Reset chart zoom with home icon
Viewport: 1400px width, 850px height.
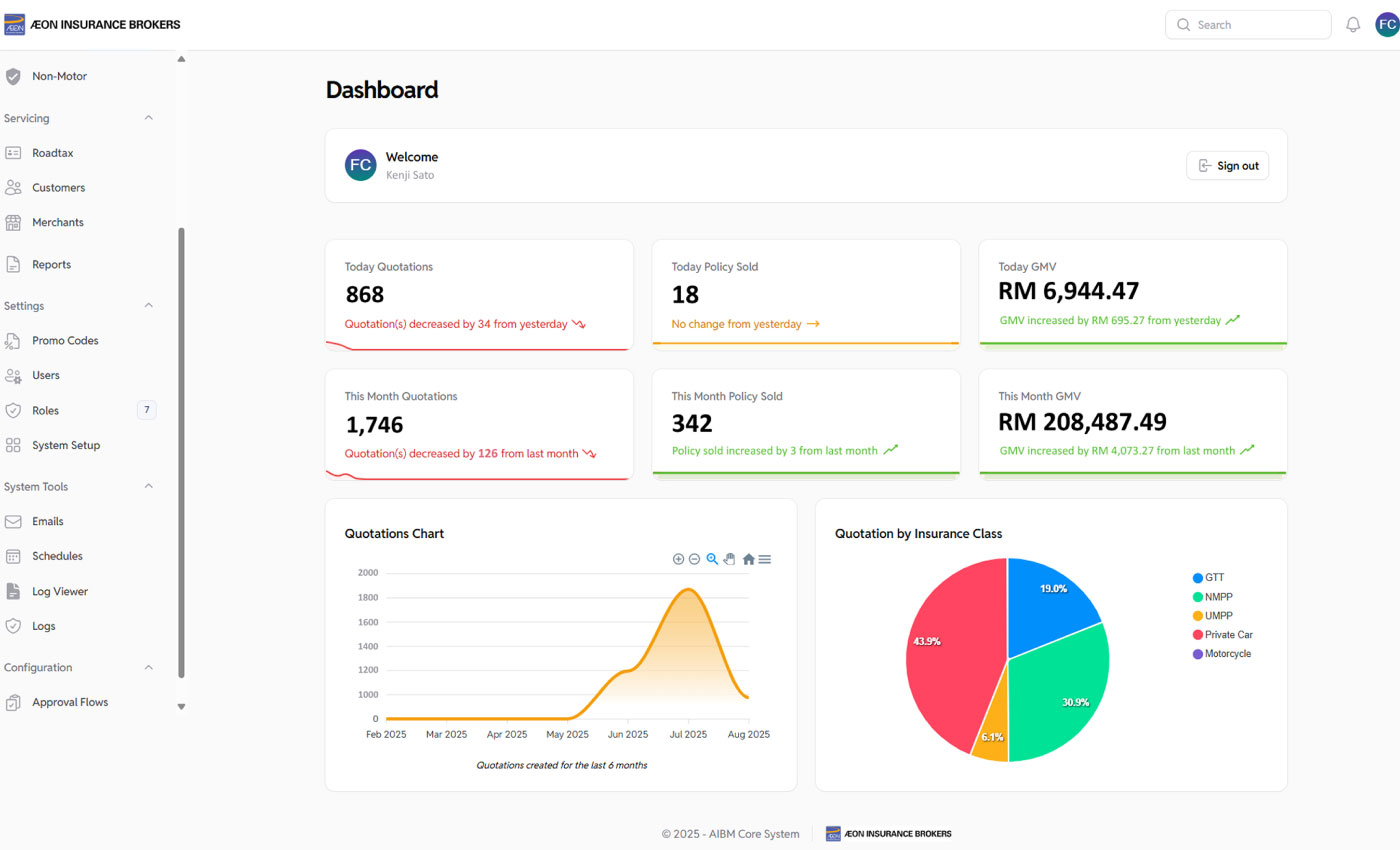[x=748, y=559]
